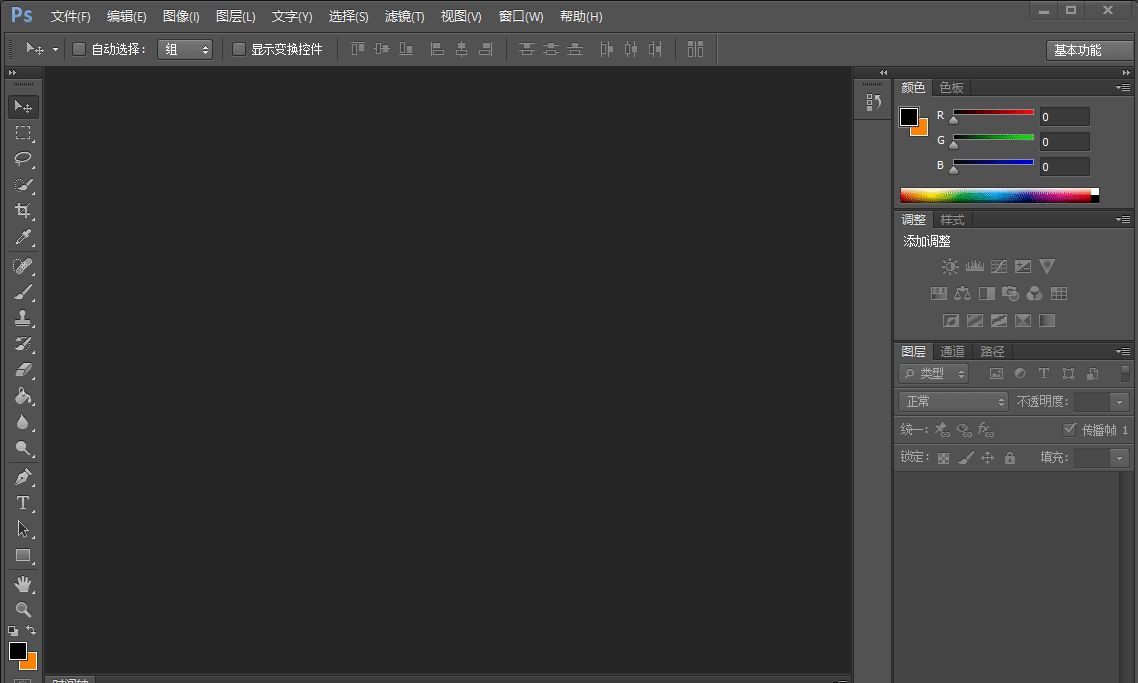This screenshot has width=1138, height=683.
Task: Select the Move tool in the toolbox
Action: (23, 107)
